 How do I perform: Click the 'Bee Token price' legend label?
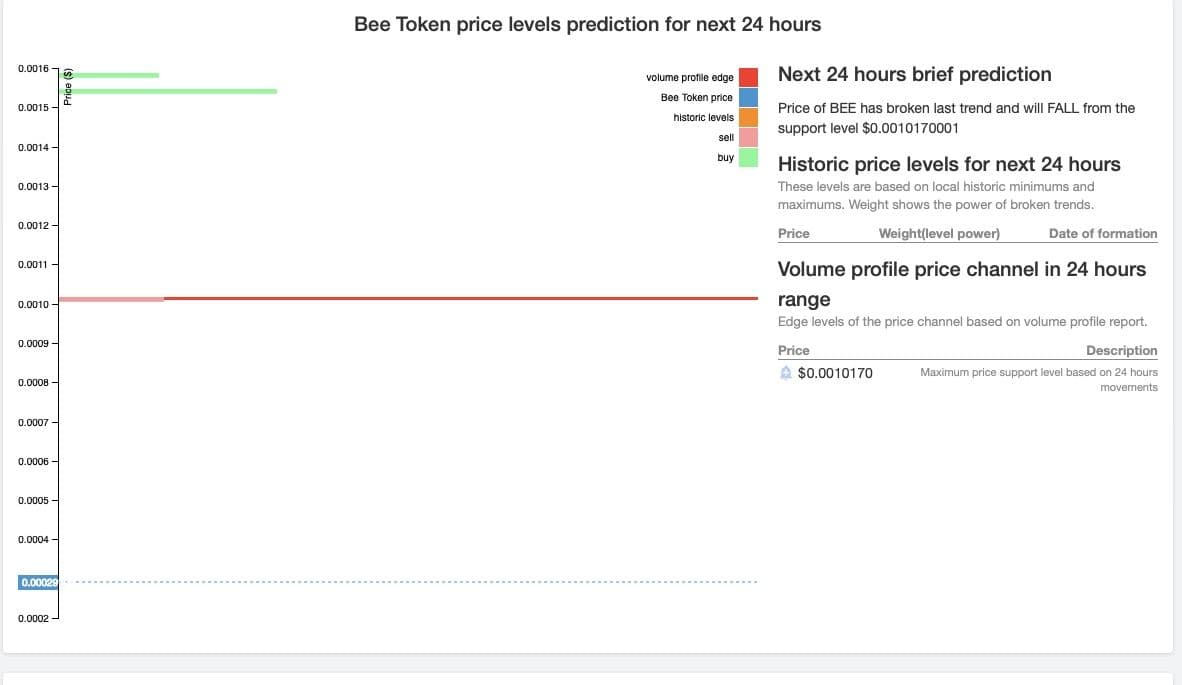[696, 98]
